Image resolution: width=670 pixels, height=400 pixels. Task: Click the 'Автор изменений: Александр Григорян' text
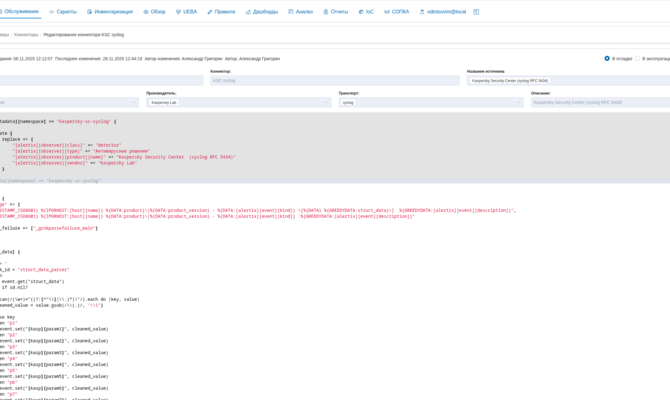[184, 59]
